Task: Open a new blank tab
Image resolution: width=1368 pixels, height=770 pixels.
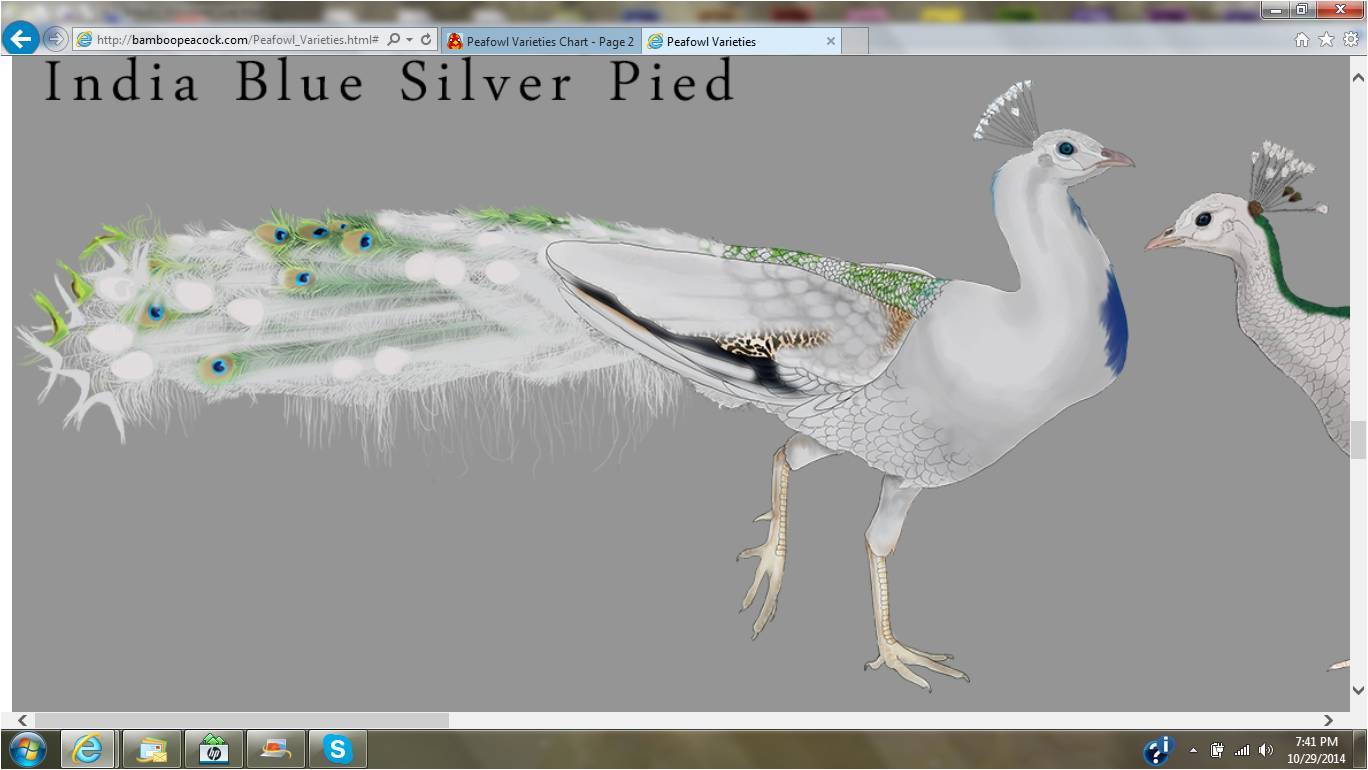Action: (x=855, y=41)
